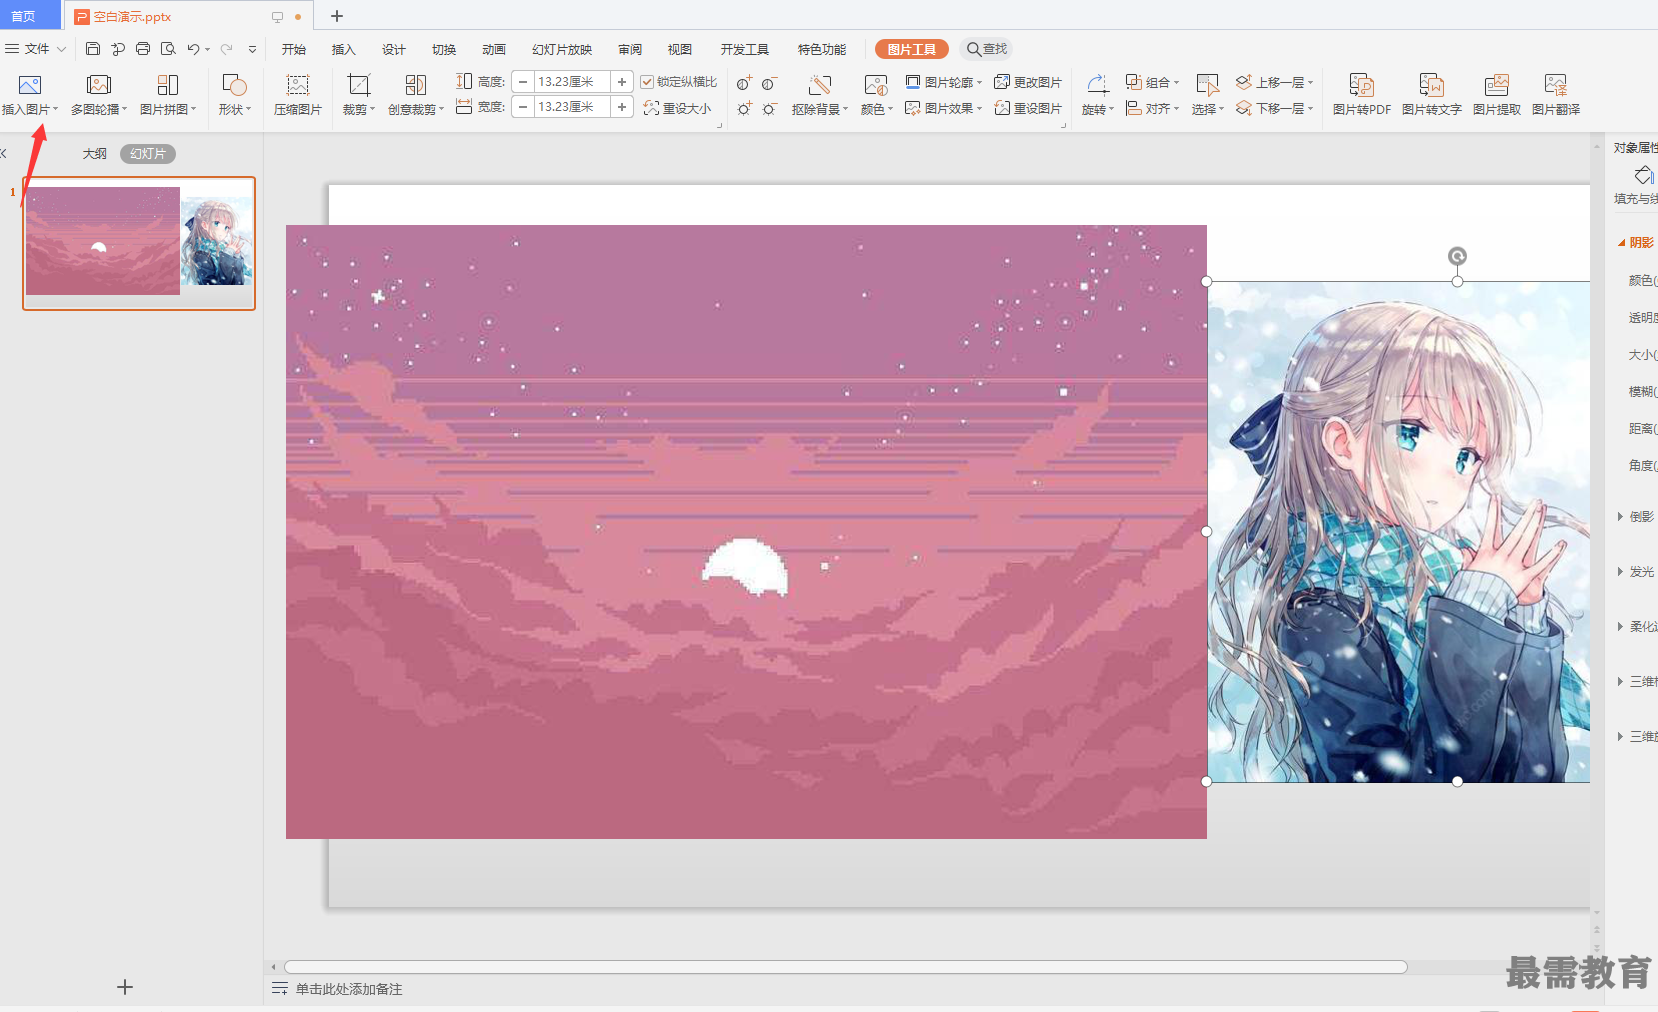Click the rotation handle above the anime picture

tap(1457, 256)
